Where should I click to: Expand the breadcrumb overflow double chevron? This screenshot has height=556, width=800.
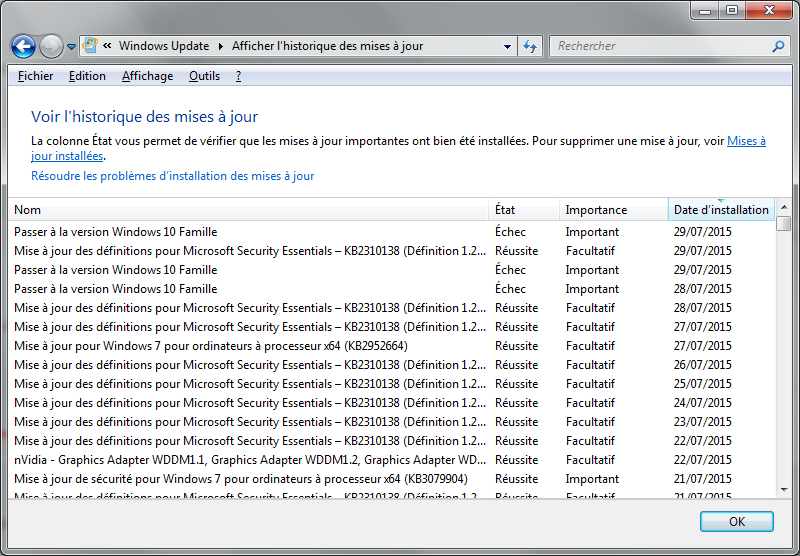coord(107,46)
